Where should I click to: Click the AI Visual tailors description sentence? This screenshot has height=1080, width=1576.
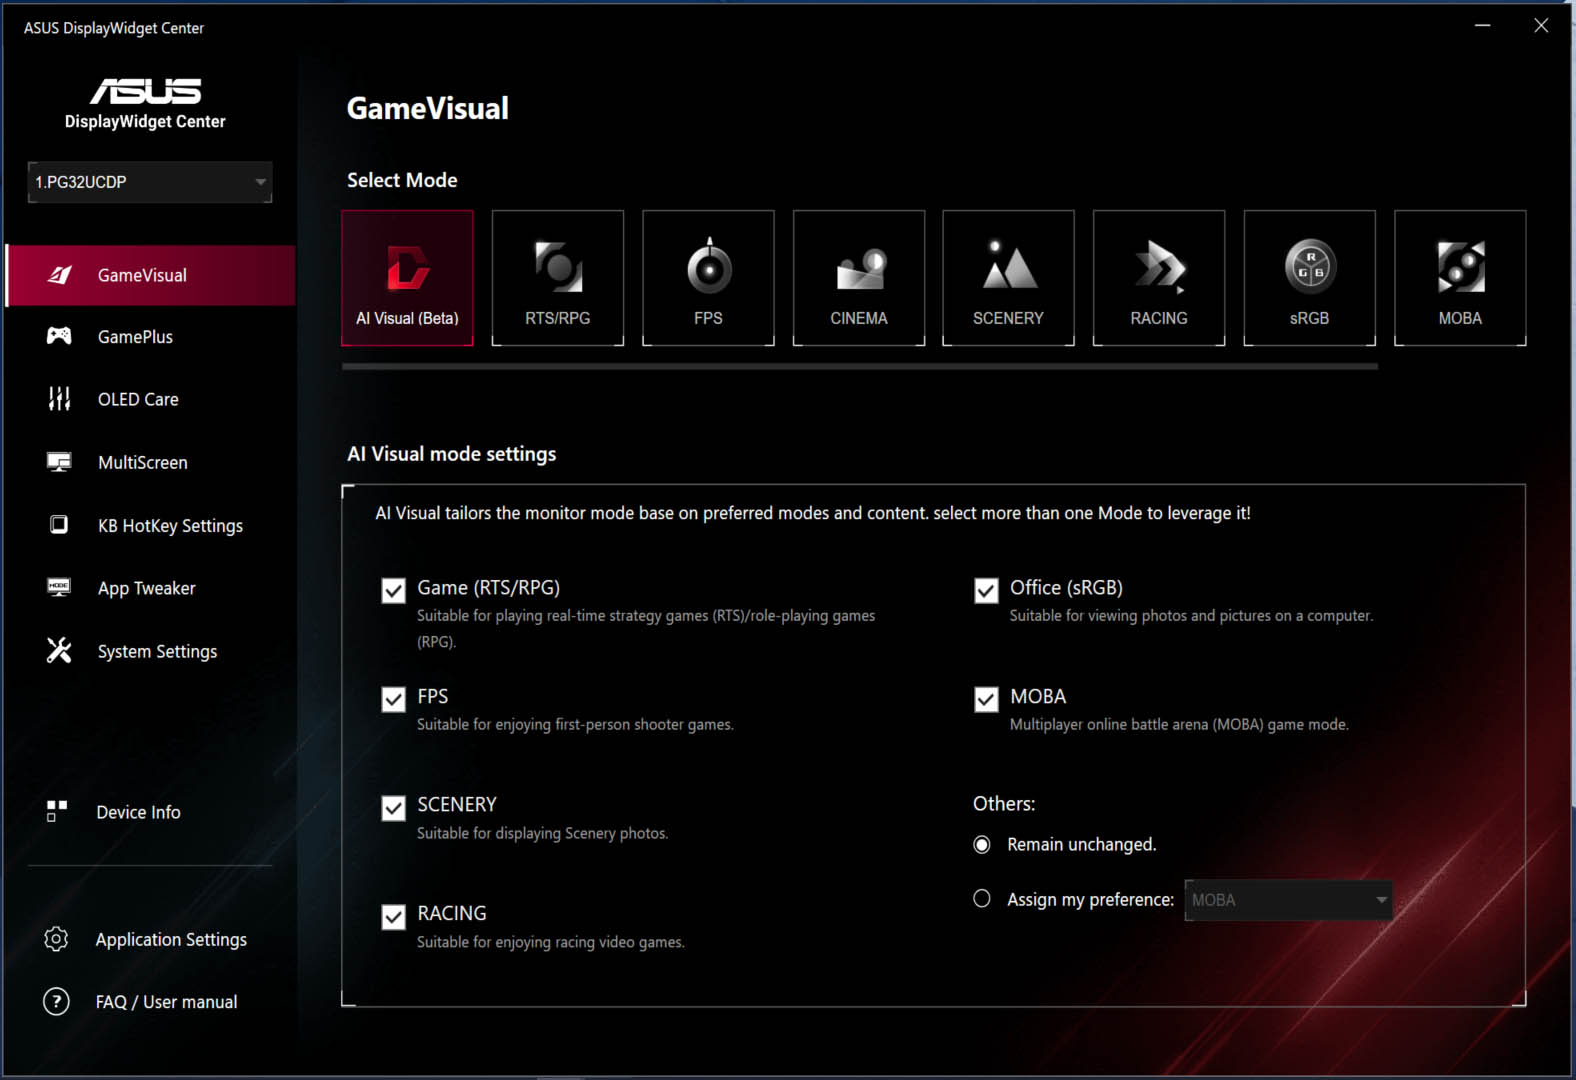click(813, 513)
